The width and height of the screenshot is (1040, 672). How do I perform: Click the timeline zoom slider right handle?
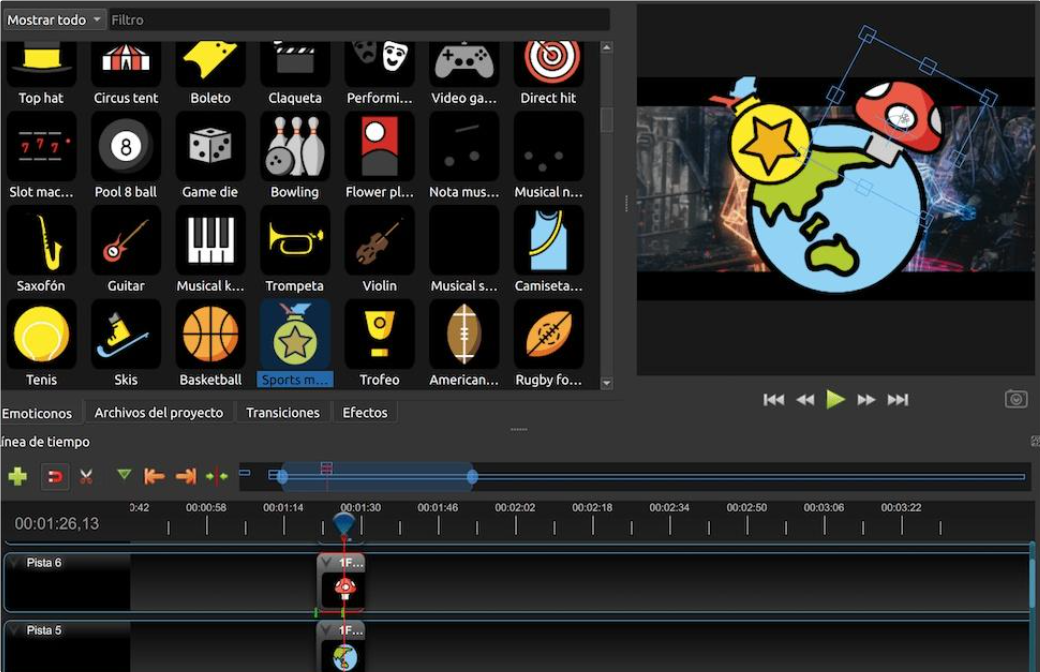point(472,476)
